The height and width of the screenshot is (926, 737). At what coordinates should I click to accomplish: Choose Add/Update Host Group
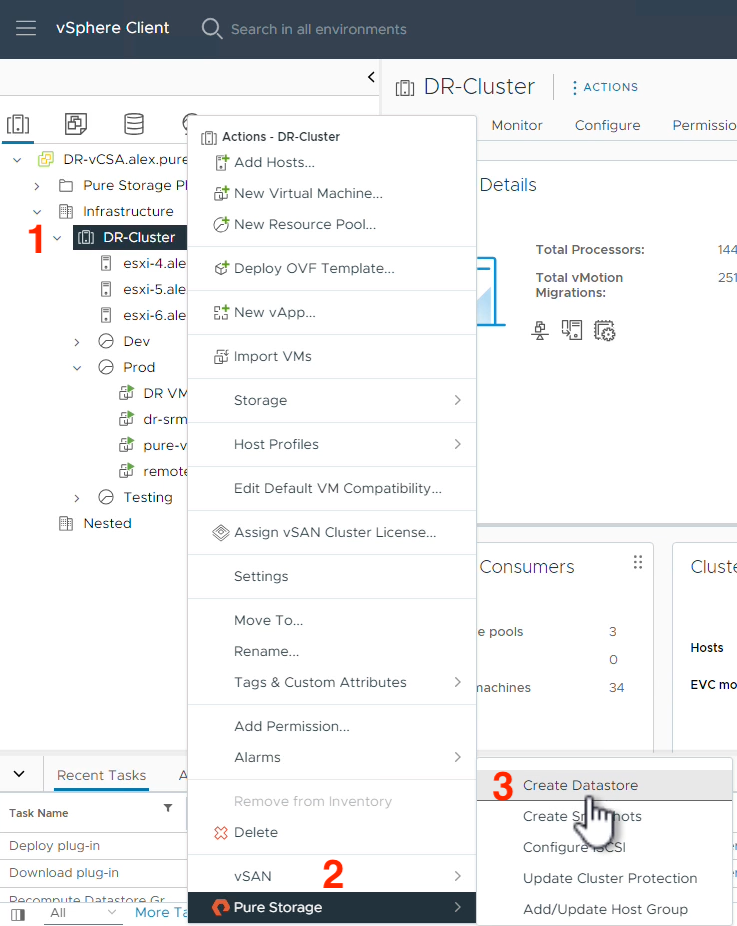pyautogui.click(x=604, y=909)
